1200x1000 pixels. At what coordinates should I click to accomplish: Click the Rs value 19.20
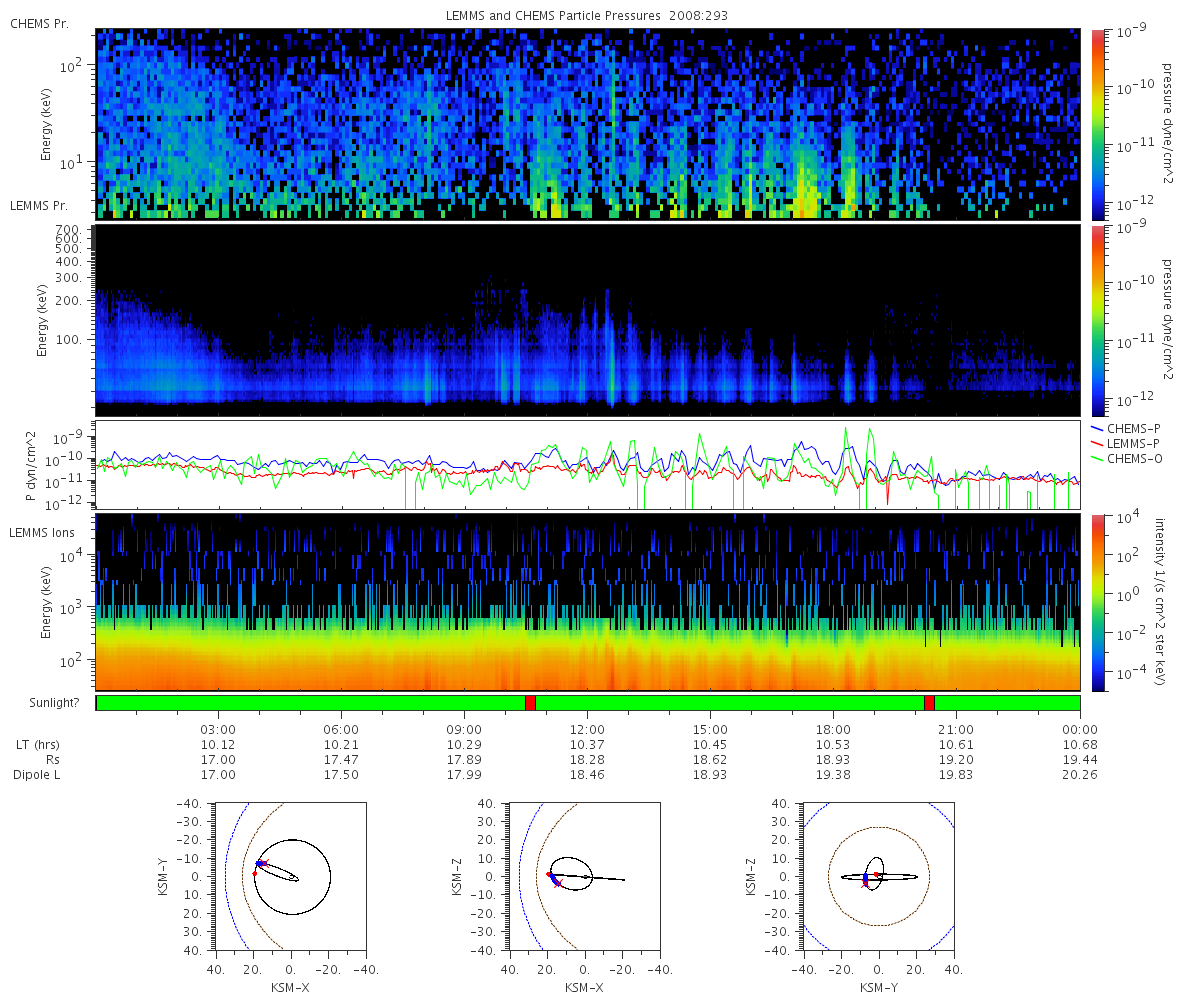pos(956,760)
